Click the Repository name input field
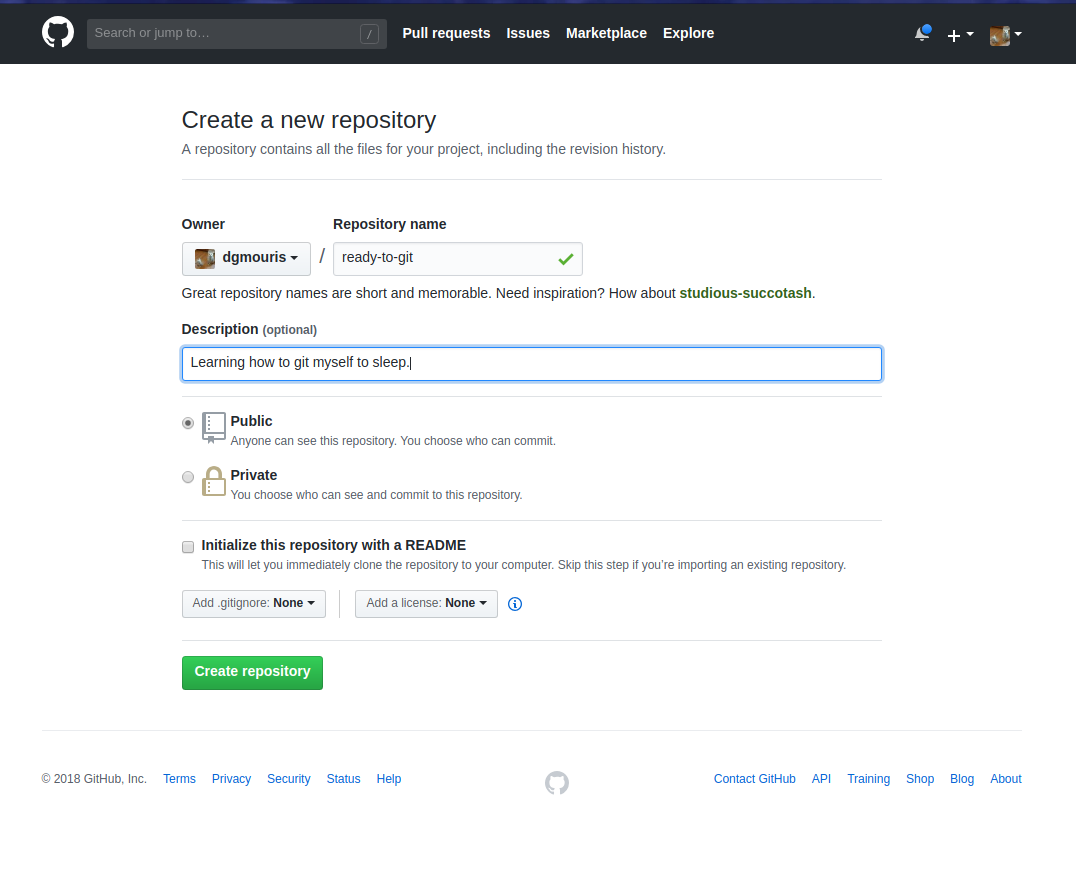This screenshot has height=890, width=1076. point(458,259)
